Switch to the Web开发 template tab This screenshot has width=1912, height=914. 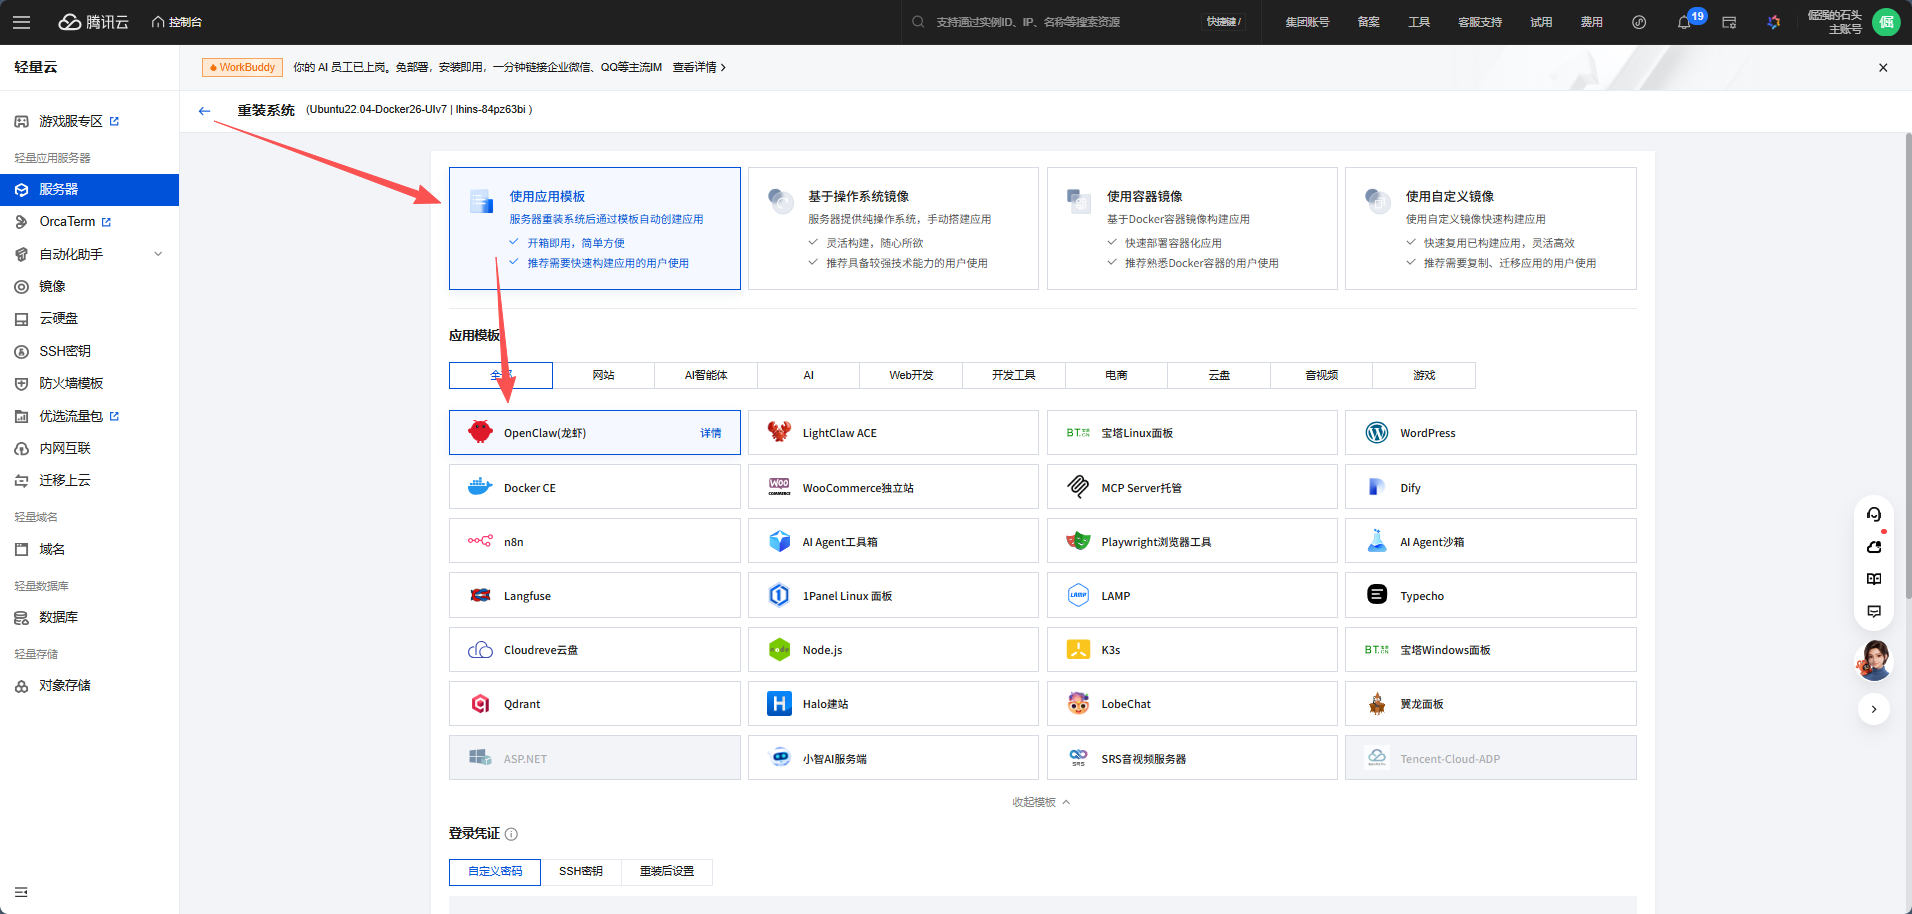(911, 375)
